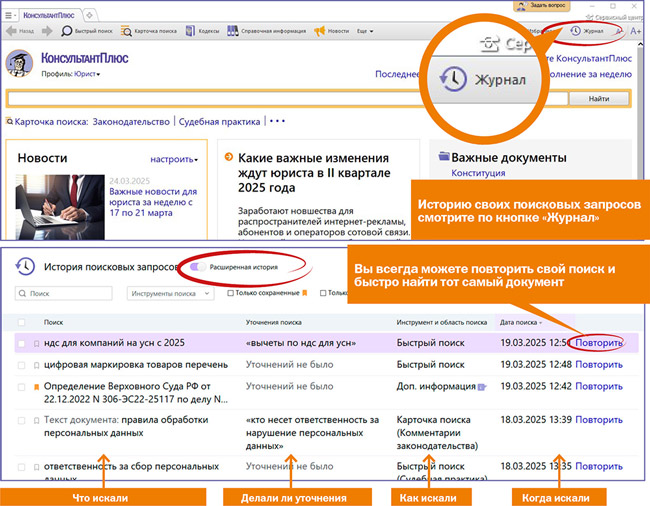Click the query 'ндс для компаний на усн с 2025'
The height and width of the screenshot is (506, 650).
click(114, 343)
